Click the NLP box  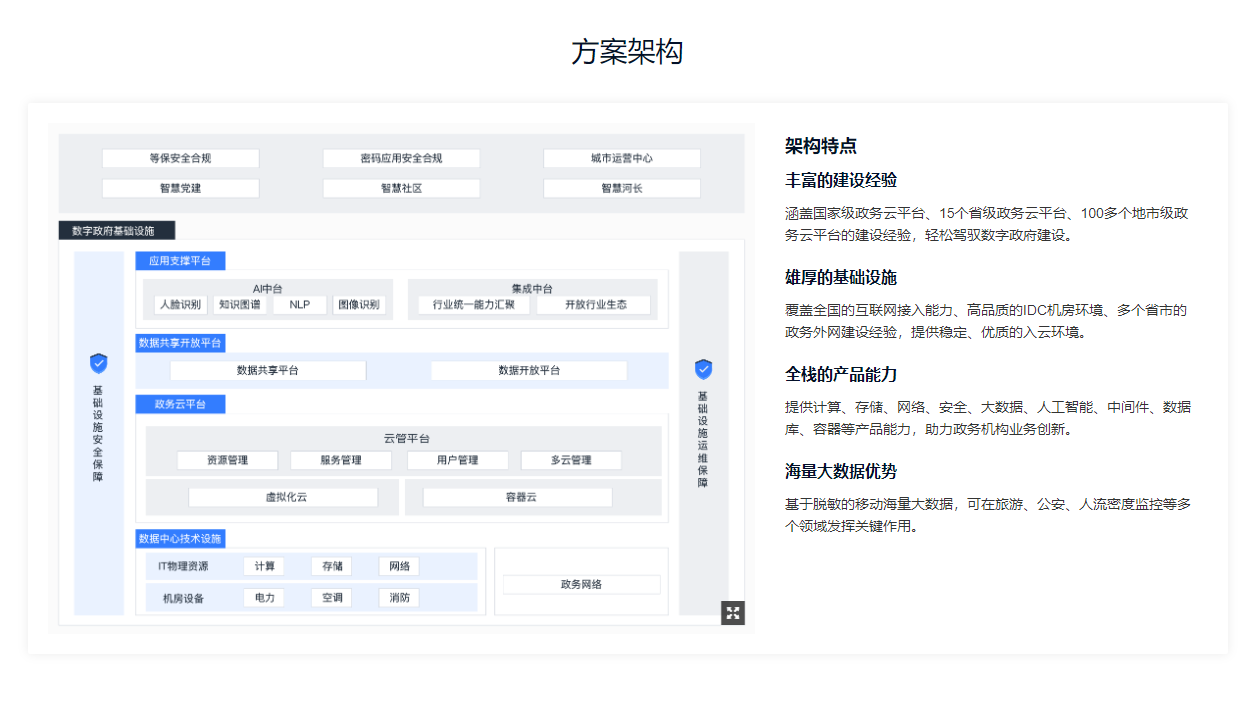click(300, 305)
